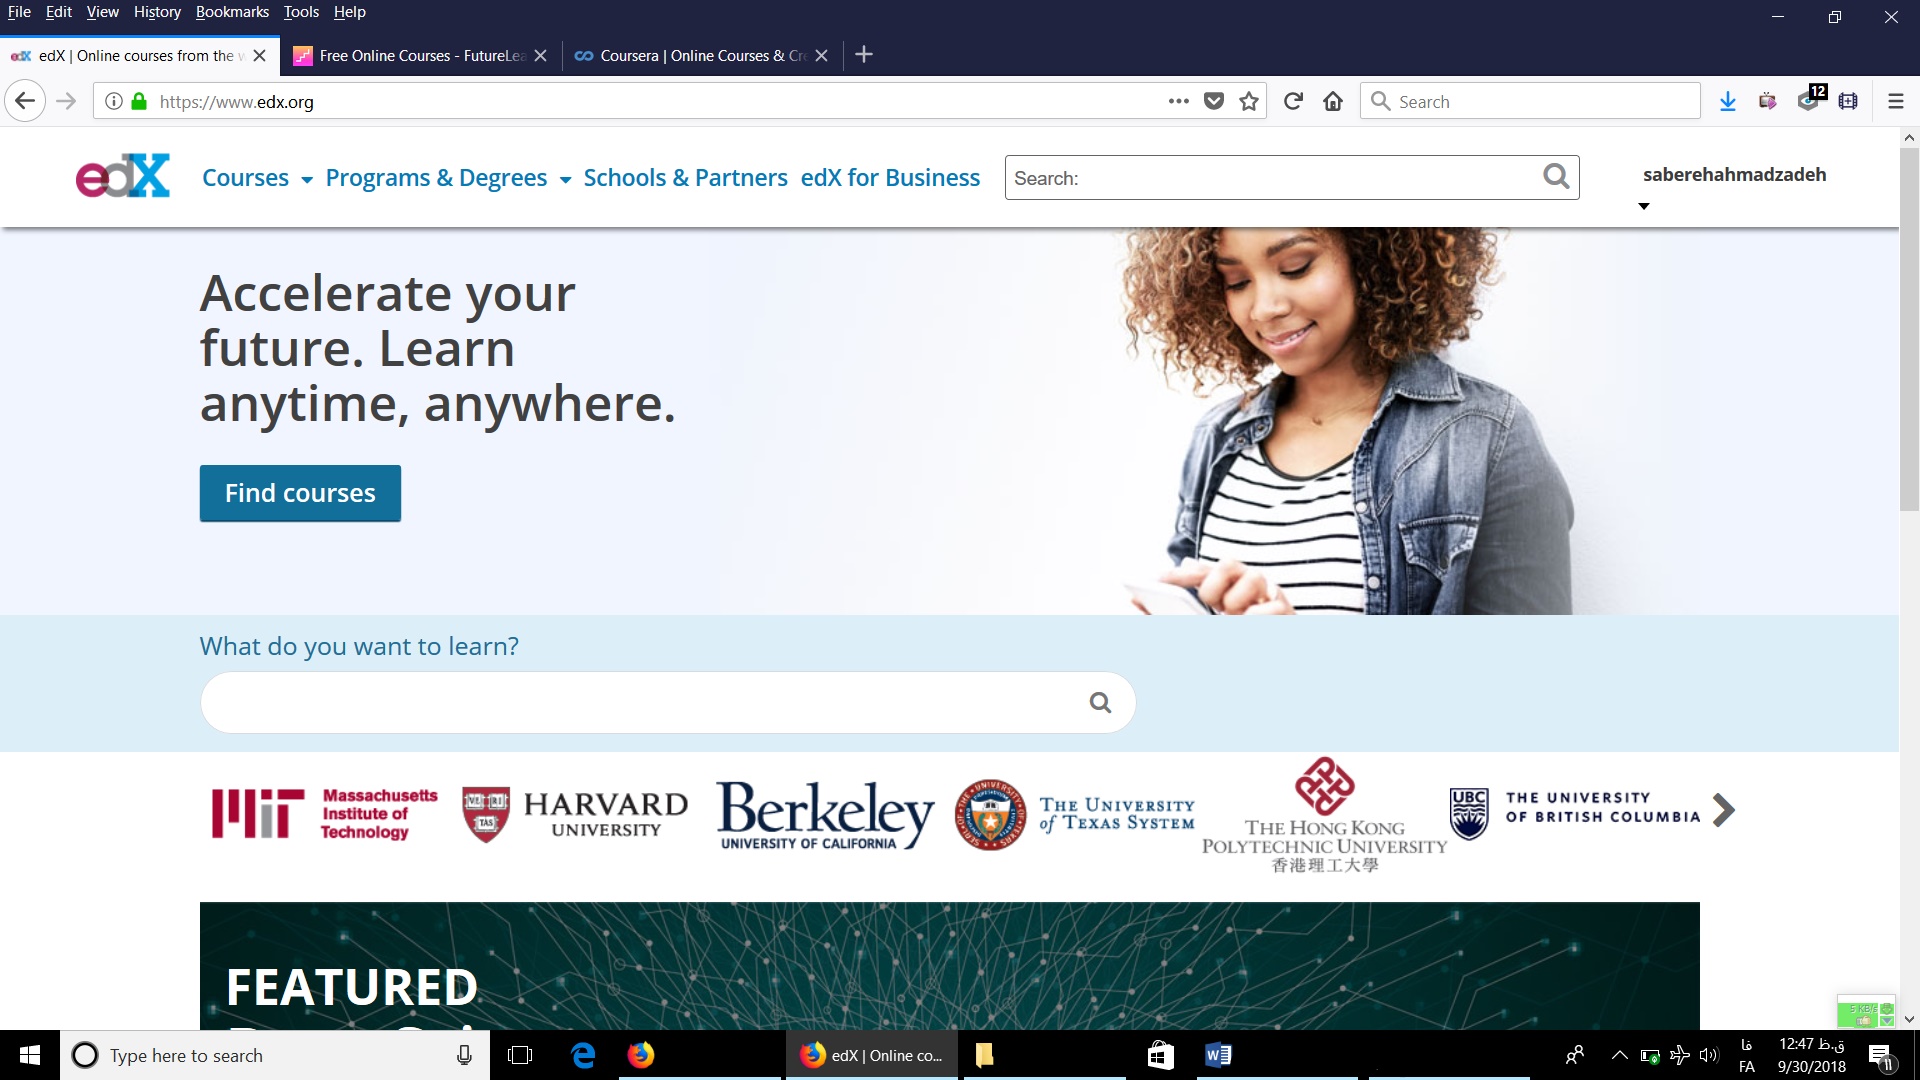Viewport: 1920px width, 1080px height.
Task: Click the Firefox back arrow button
Action: (25, 101)
